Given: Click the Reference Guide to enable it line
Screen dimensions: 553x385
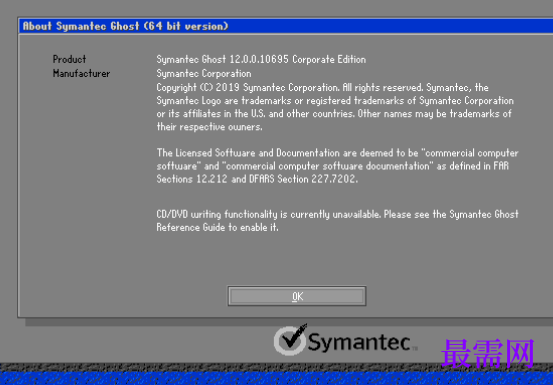Looking at the screenshot, I should [x=217, y=227].
